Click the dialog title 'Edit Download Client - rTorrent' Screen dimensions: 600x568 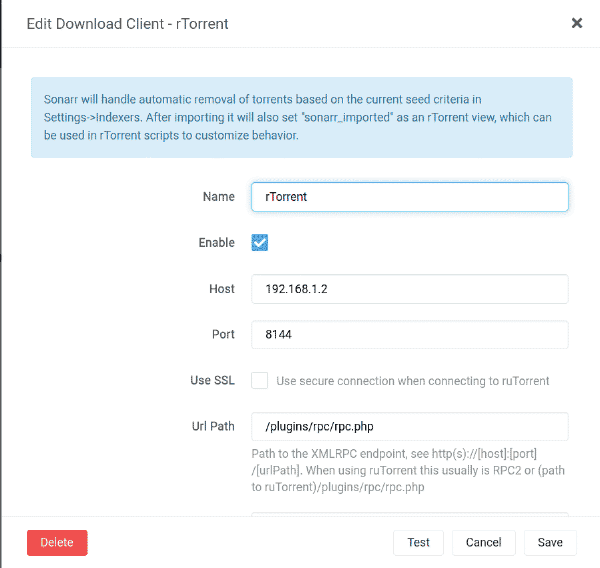127,24
